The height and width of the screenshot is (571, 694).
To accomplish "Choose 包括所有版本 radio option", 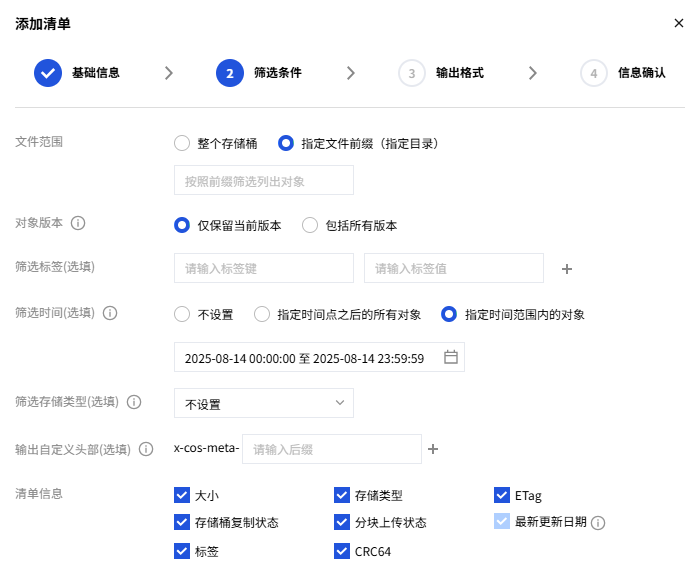I will (310, 225).
